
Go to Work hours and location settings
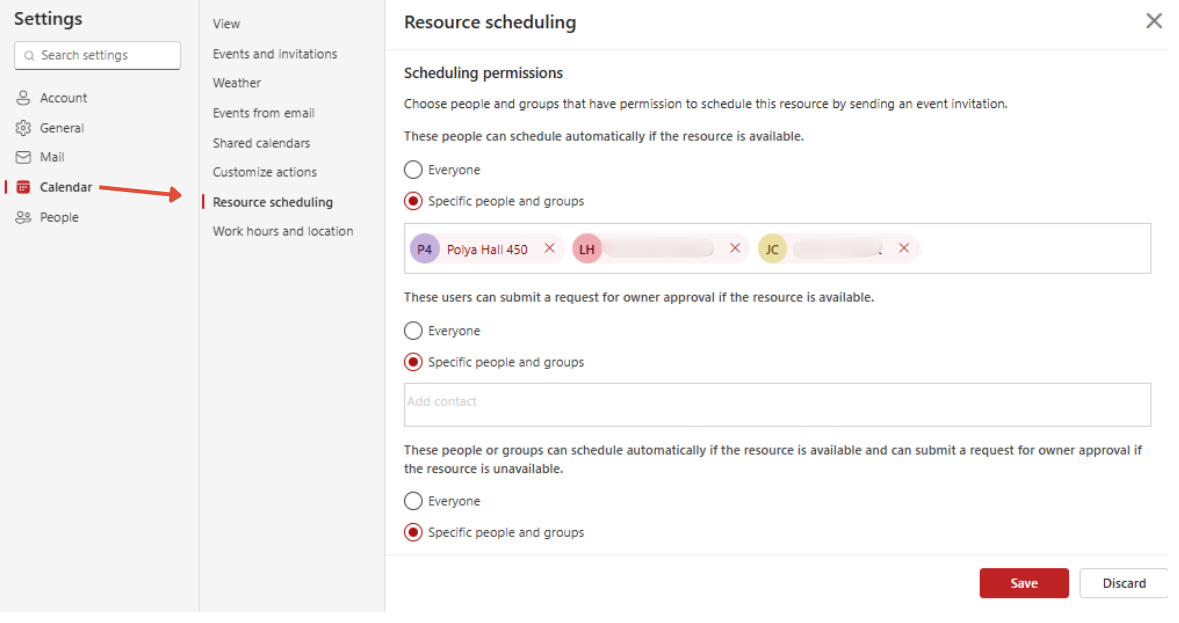[x=283, y=232]
